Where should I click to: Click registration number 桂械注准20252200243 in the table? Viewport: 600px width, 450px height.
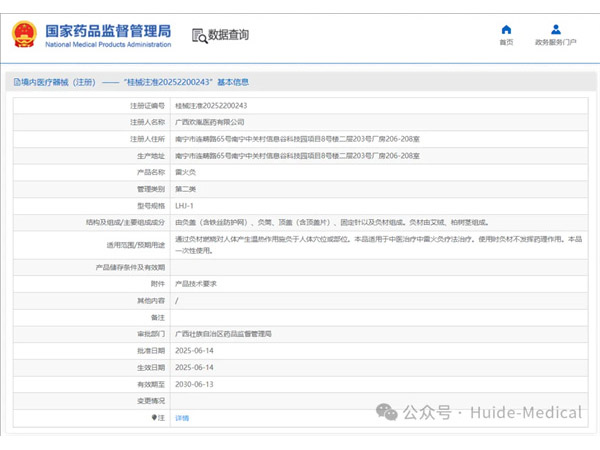[x=211, y=105]
